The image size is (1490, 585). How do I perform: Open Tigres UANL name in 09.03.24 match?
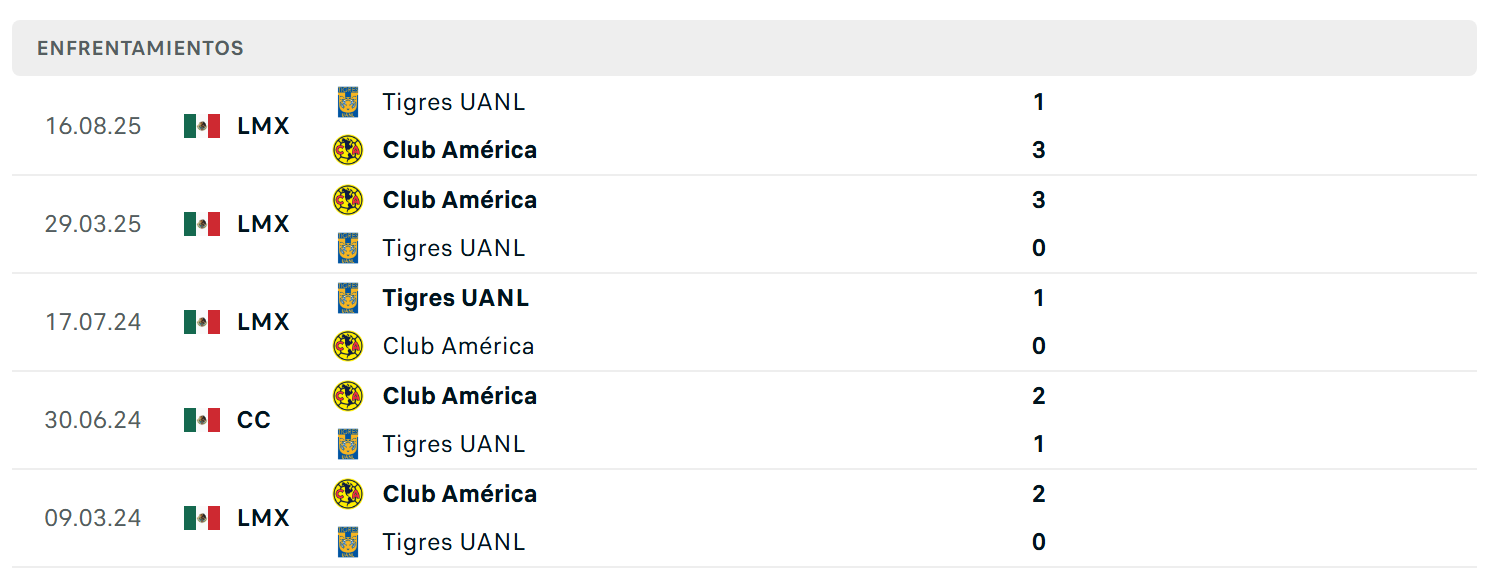click(x=454, y=542)
